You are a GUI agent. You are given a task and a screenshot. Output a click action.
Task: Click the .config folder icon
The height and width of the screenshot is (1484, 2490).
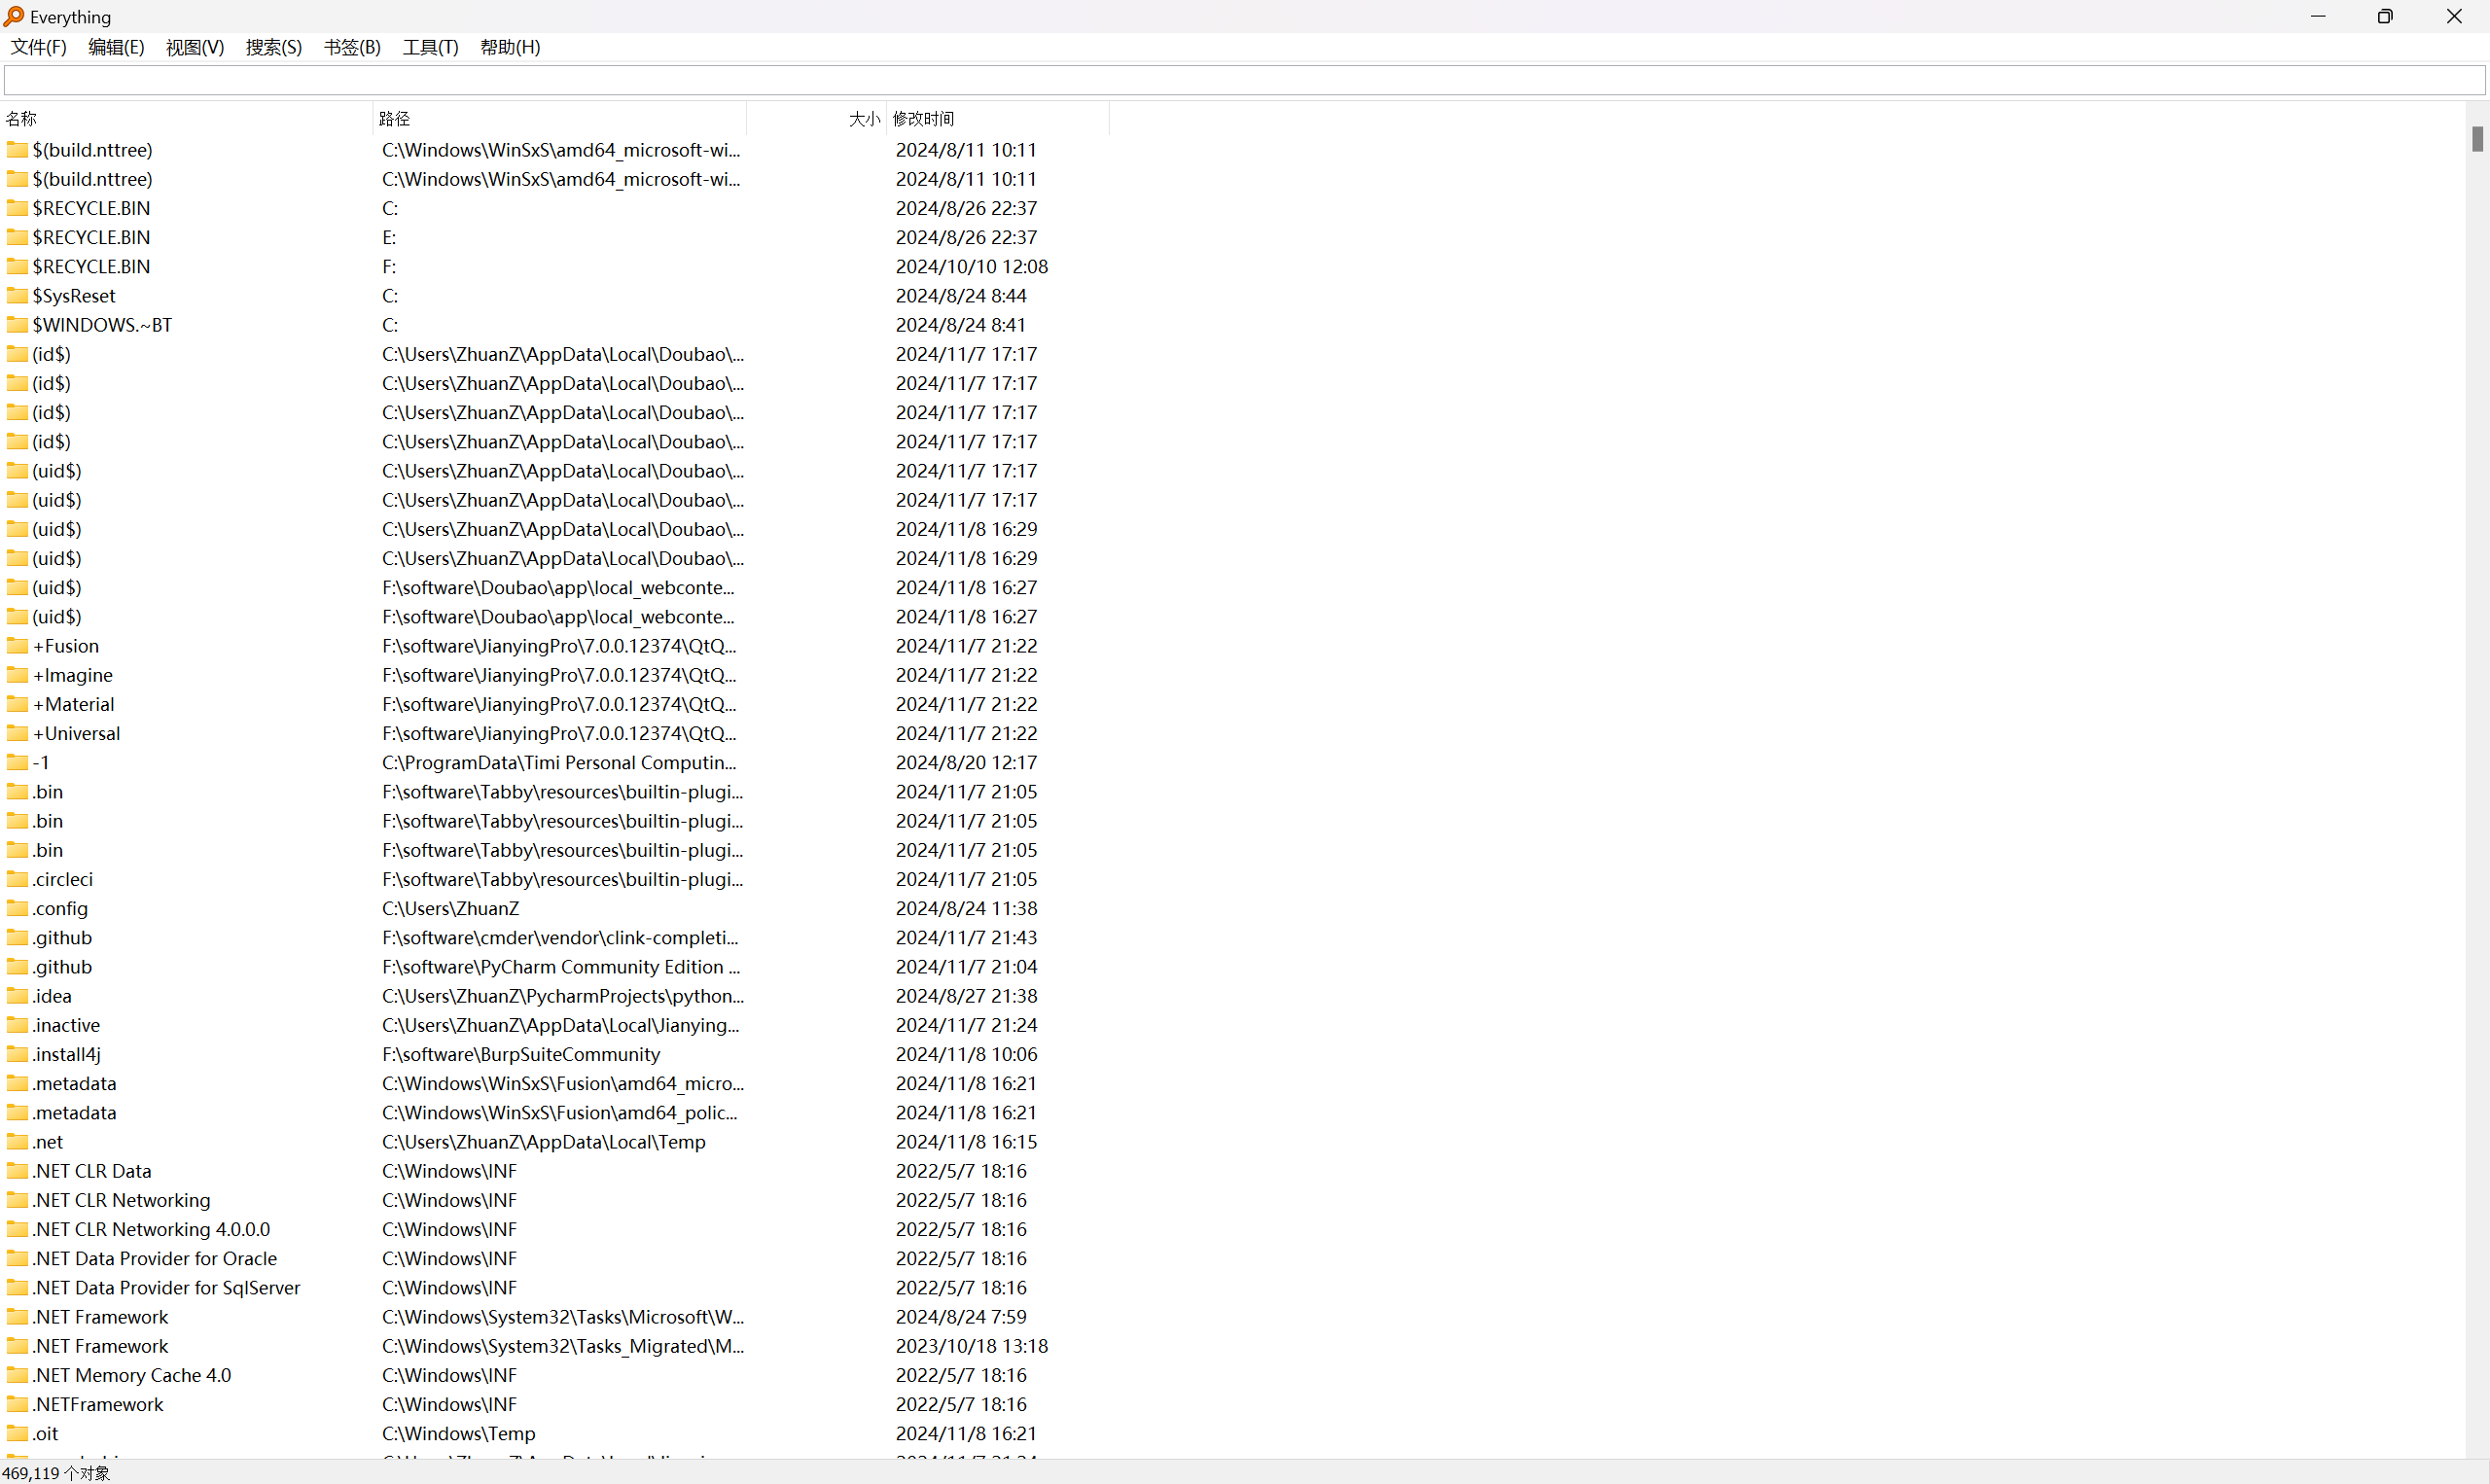coord(17,908)
